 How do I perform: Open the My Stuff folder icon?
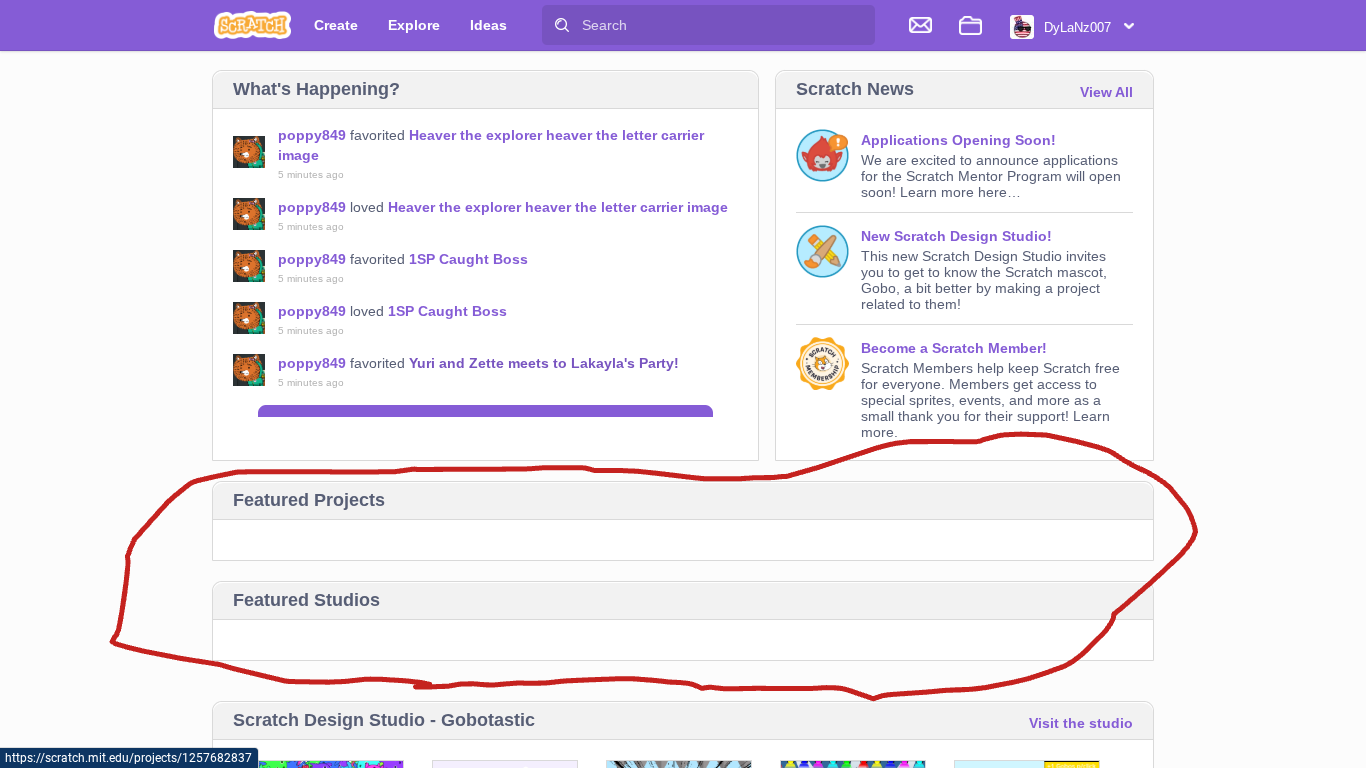pos(970,25)
